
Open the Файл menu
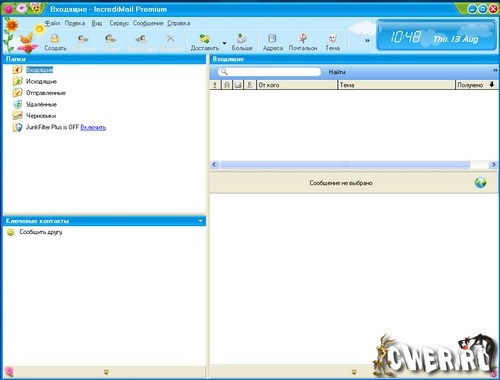pos(52,23)
